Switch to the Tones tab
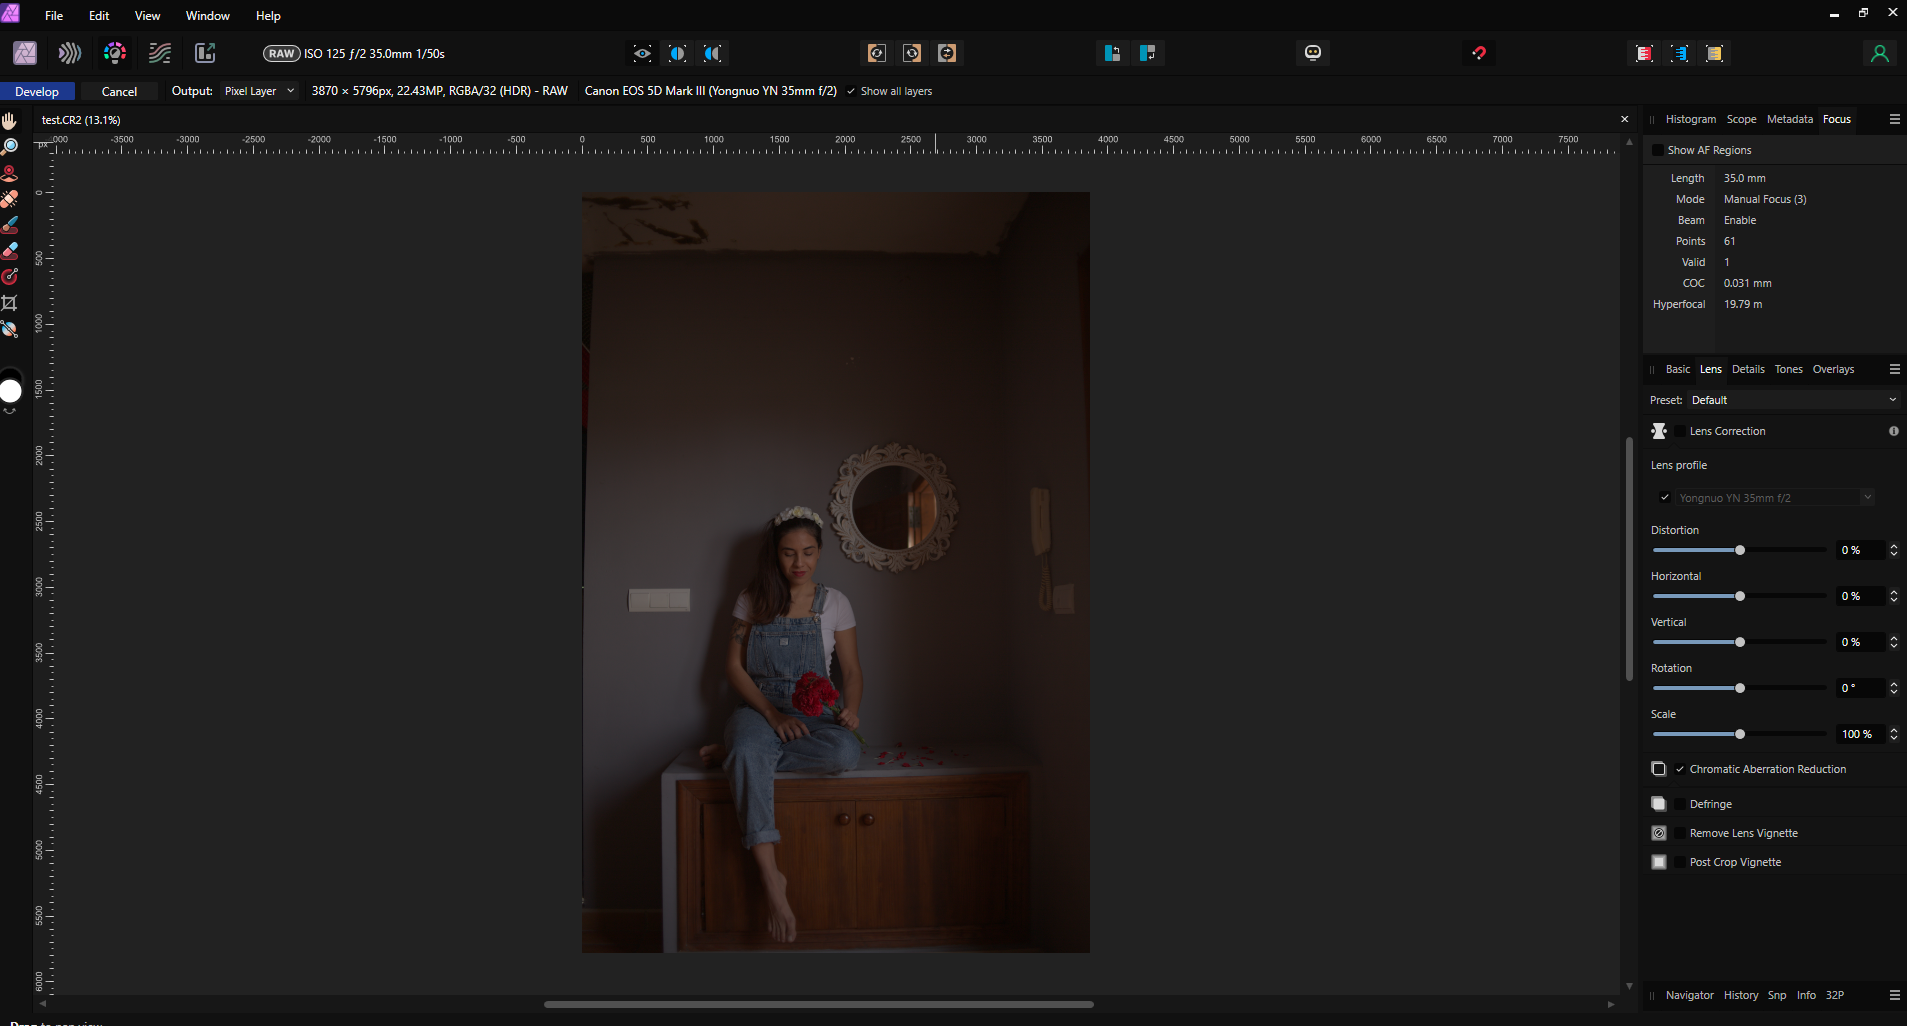Screen dimensions: 1907x1026 pos(1788,369)
